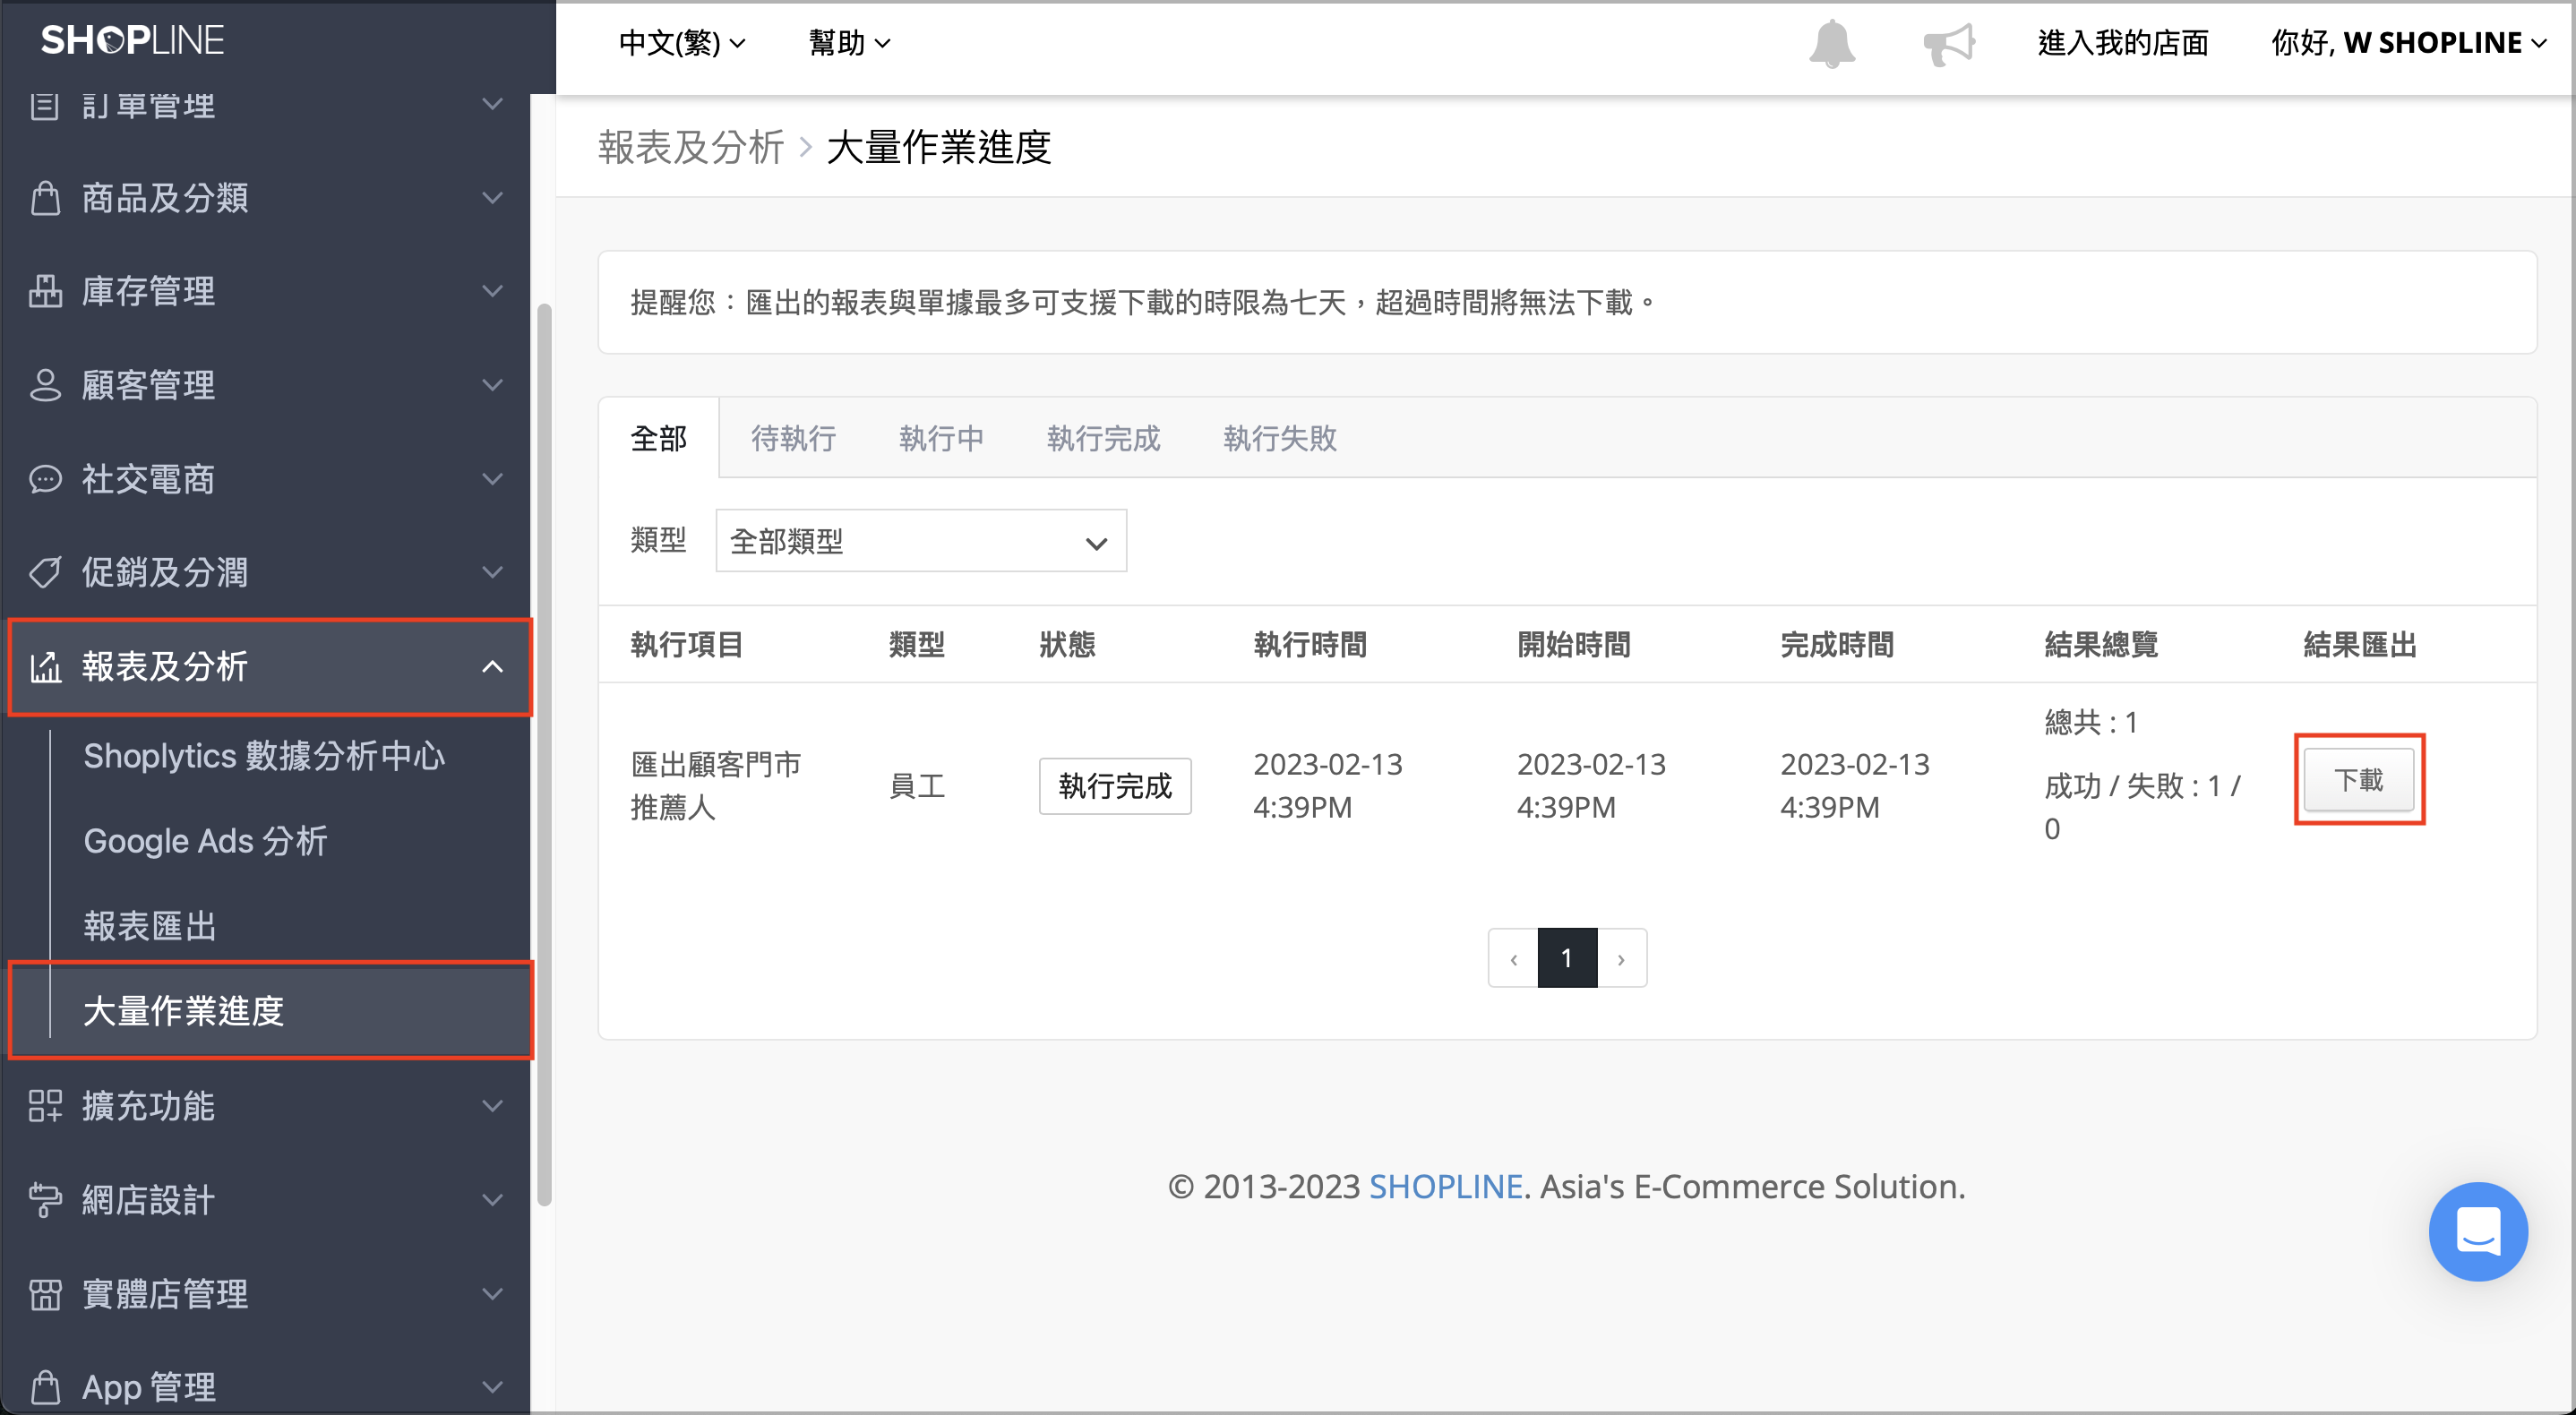
Task: Open 報表匯出 submenu item
Action: pyautogui.click(x=150, y=926)
